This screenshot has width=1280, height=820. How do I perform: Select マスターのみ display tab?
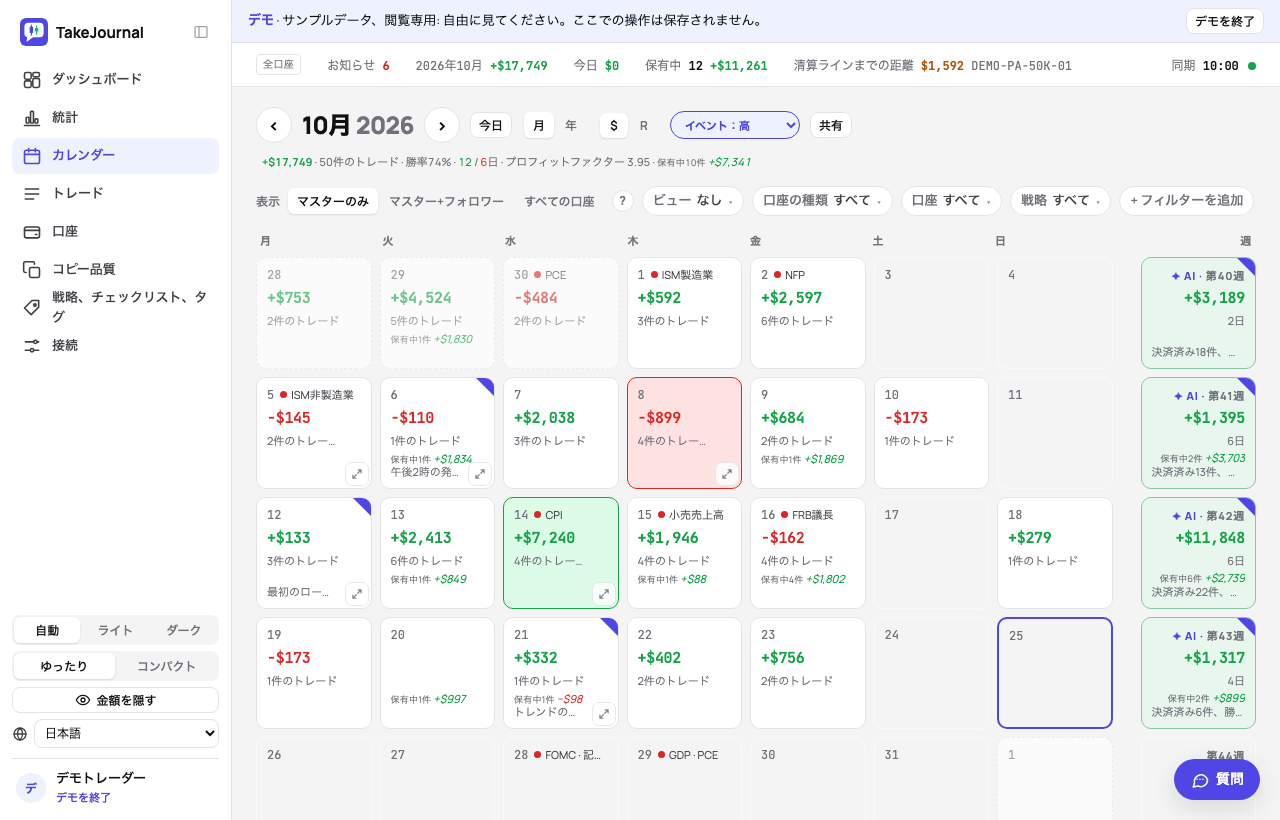click(x=333, y=201)
